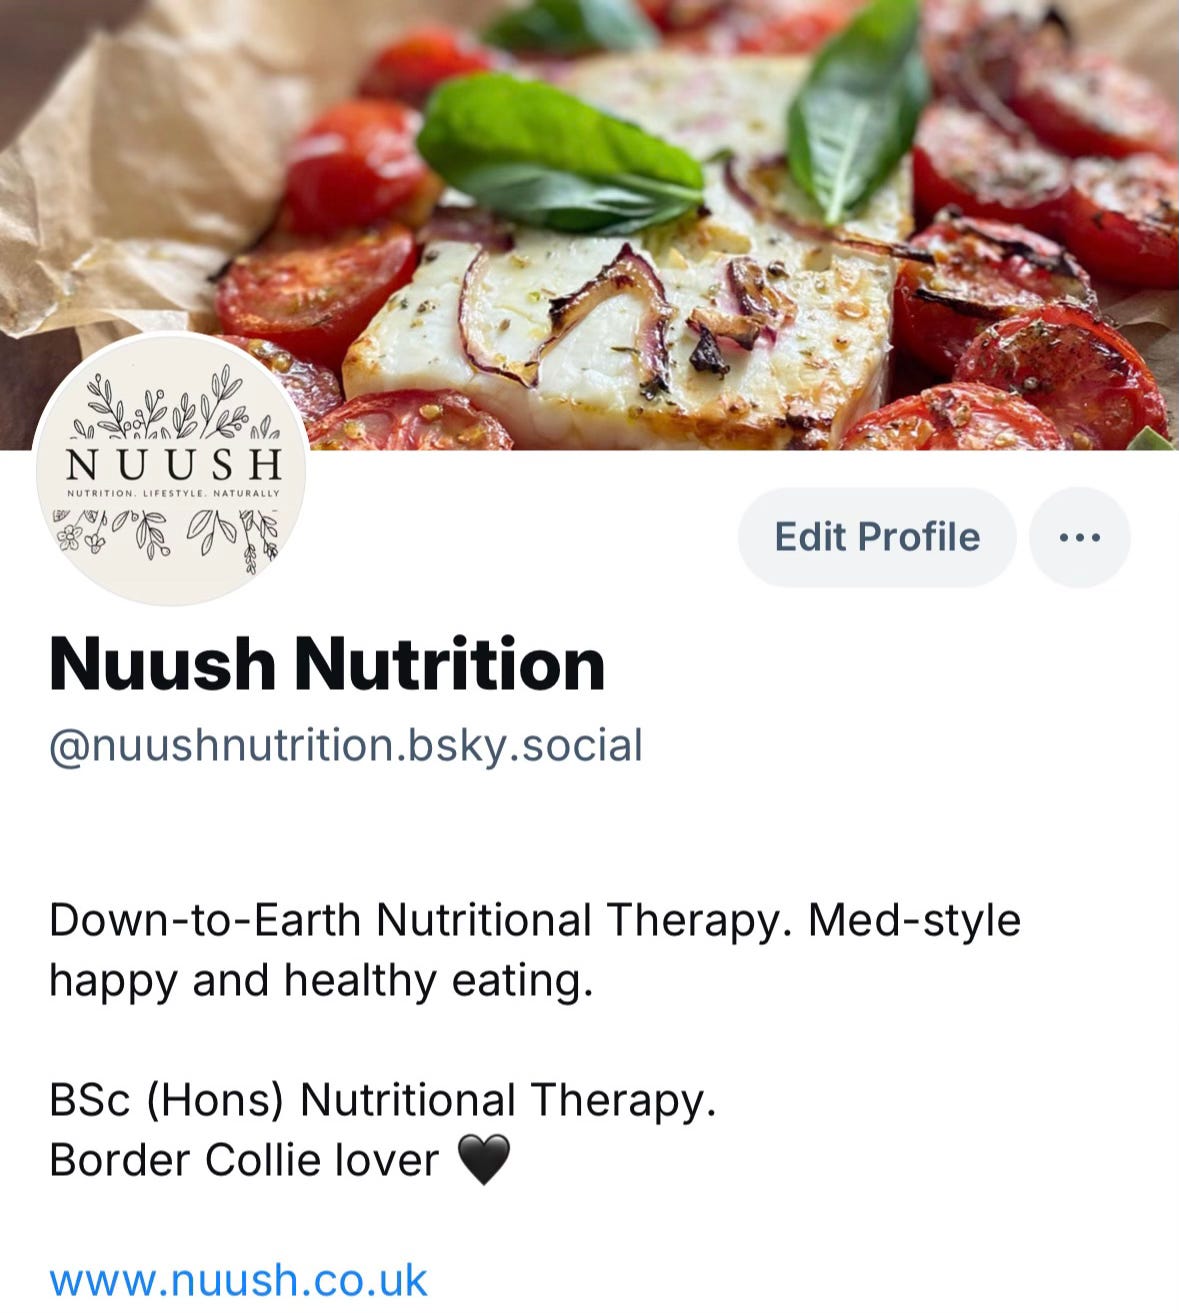
Task: Click the Nuush Nutrition display name
Action: coord(327,664)
